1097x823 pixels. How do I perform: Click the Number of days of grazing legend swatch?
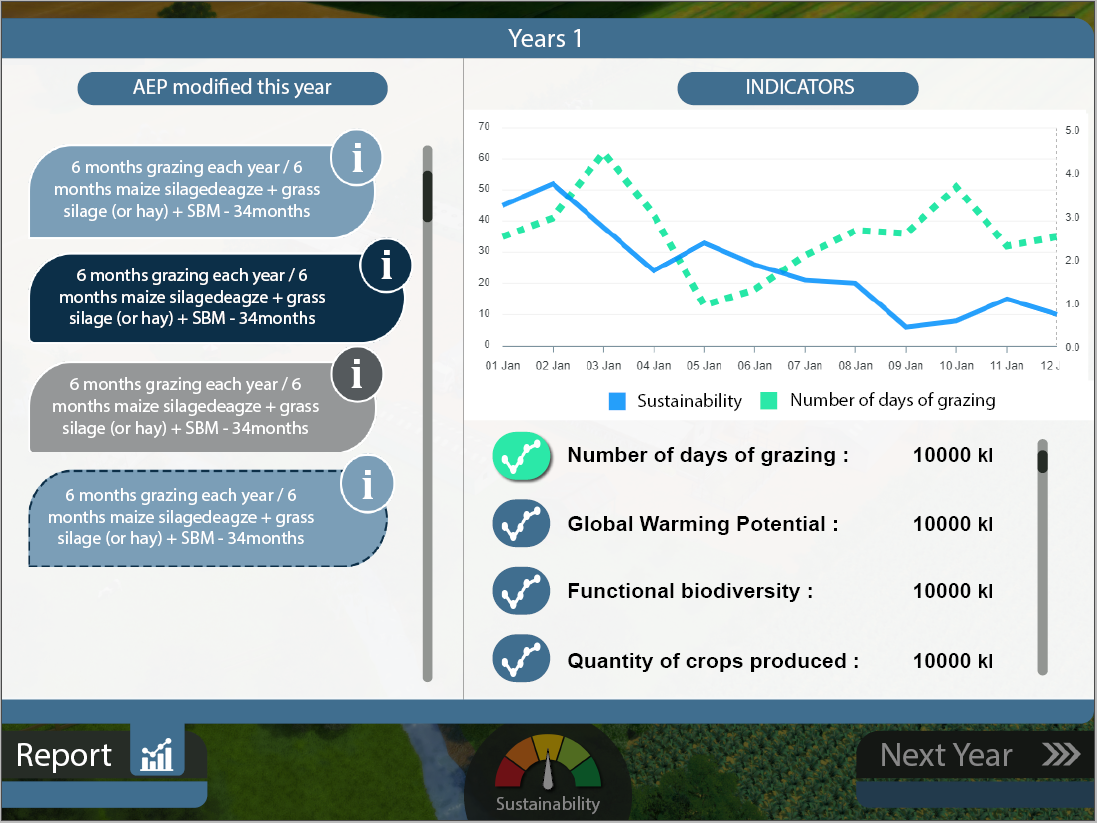769,401
